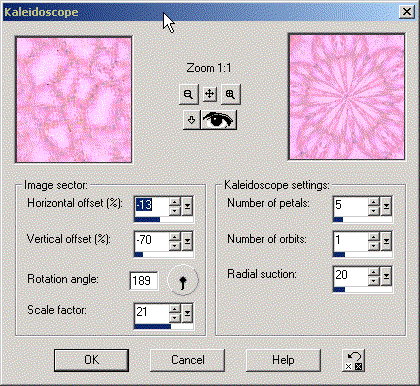This screenshot has width=420, height=386.
Task: Click the Vertical offset slider bar
Action: pos(164,254)
